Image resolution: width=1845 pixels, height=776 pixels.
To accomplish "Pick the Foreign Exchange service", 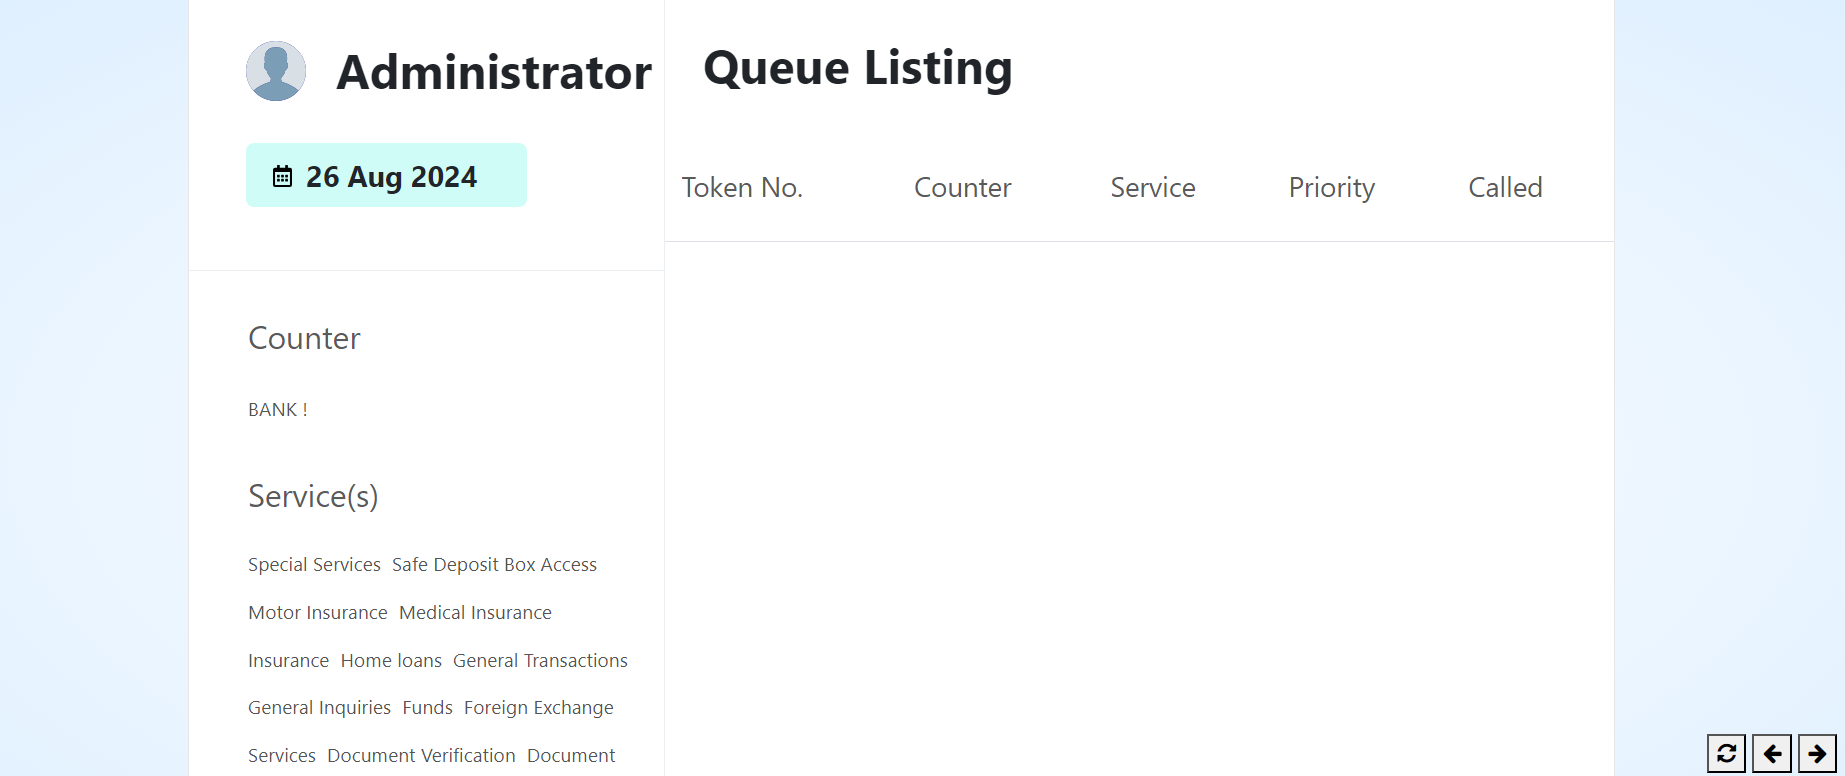I will point(538,708).
